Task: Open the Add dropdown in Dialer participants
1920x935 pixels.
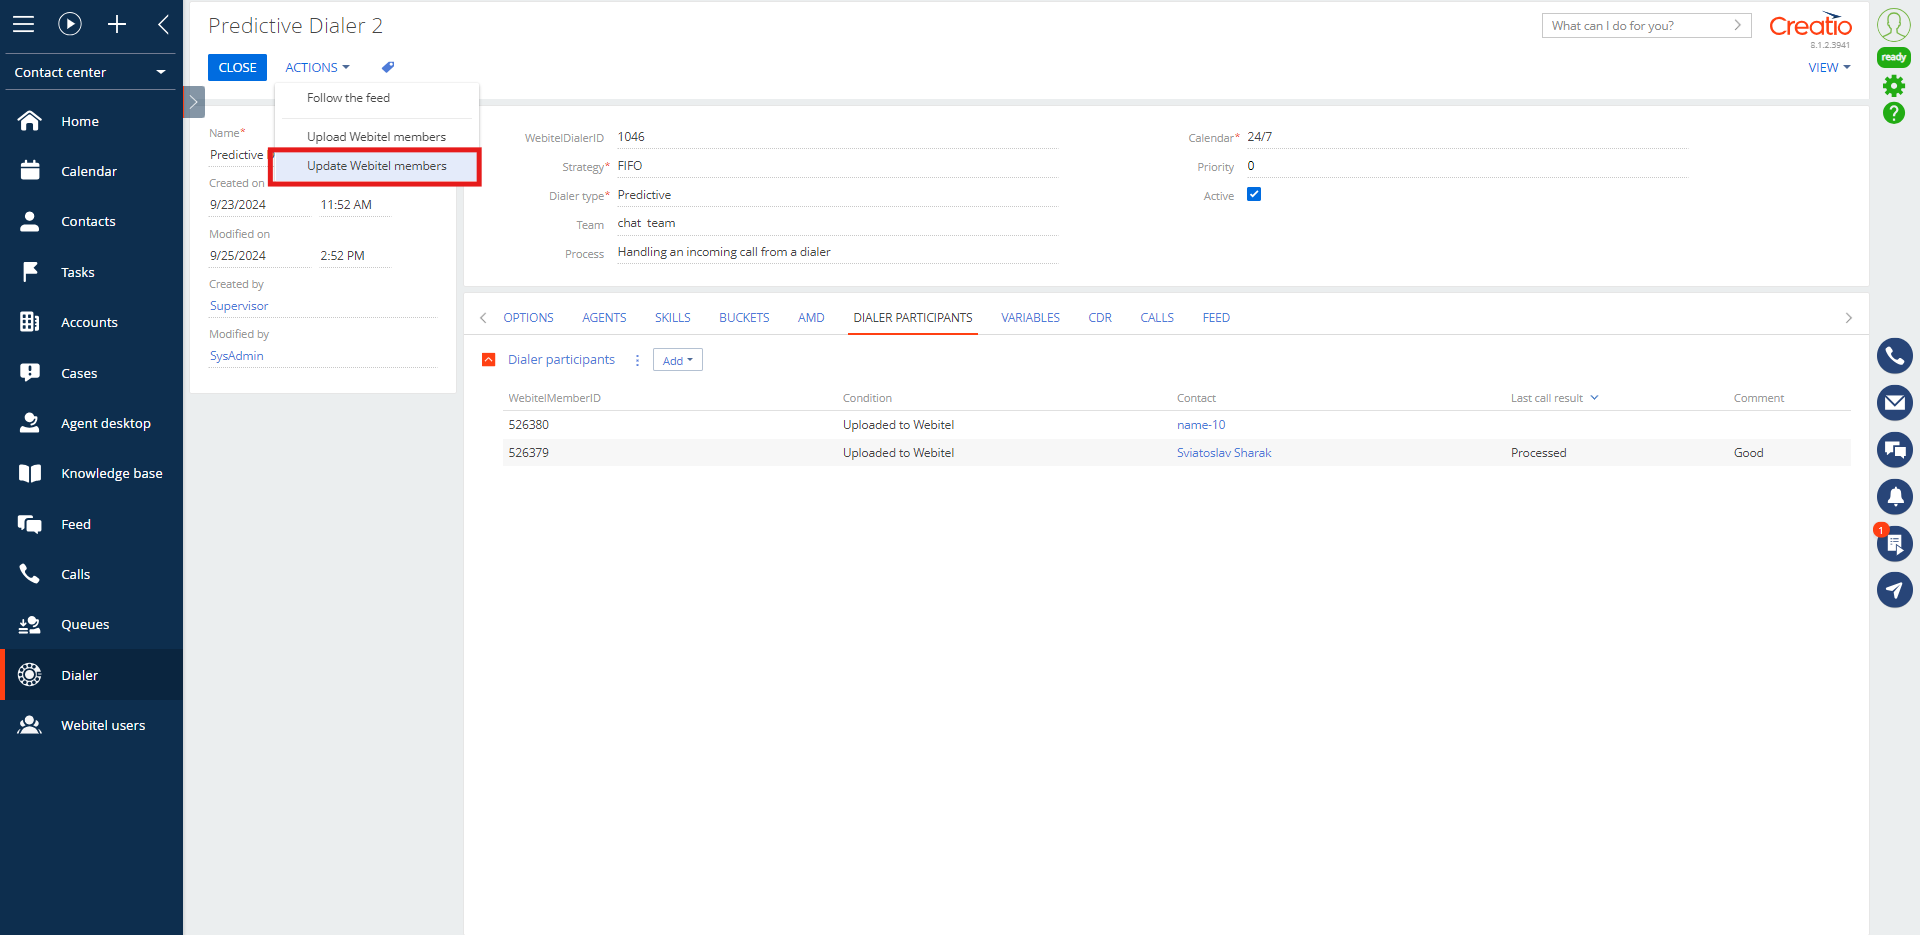Action: tap(678, 360)
